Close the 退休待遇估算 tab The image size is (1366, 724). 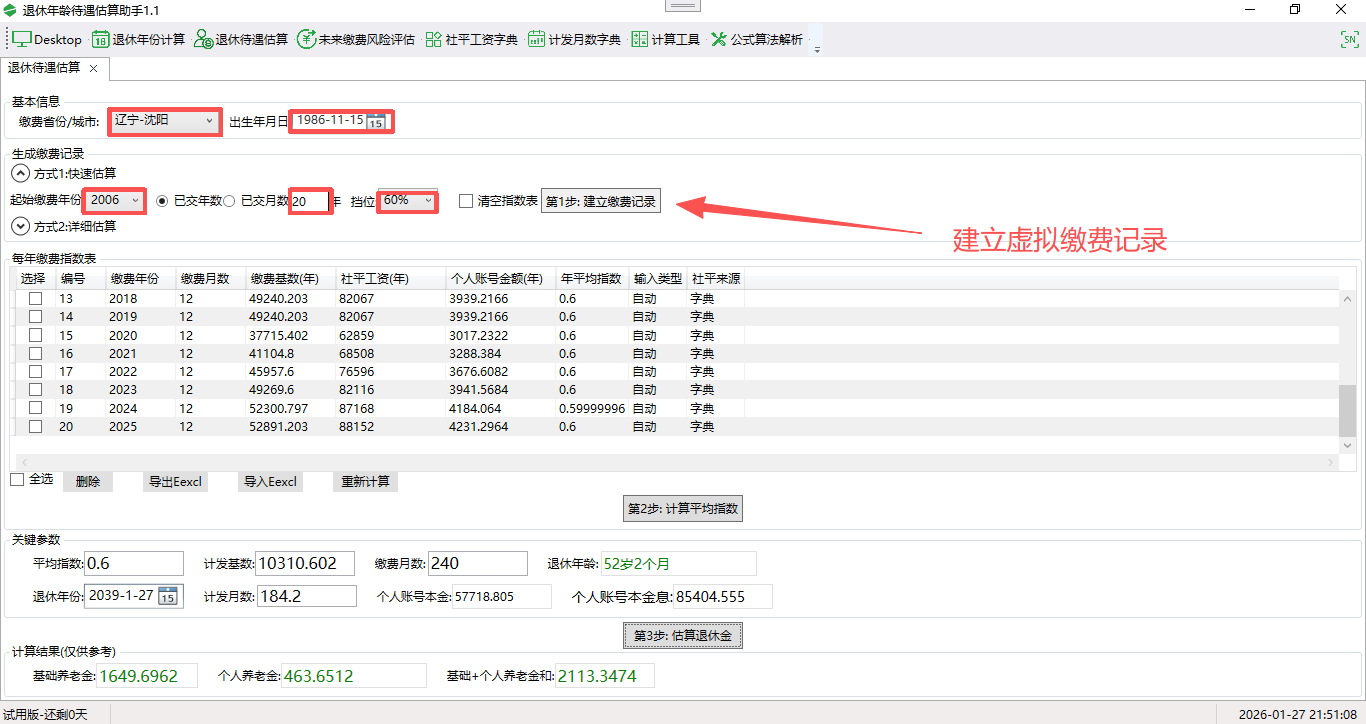(93, 69)
